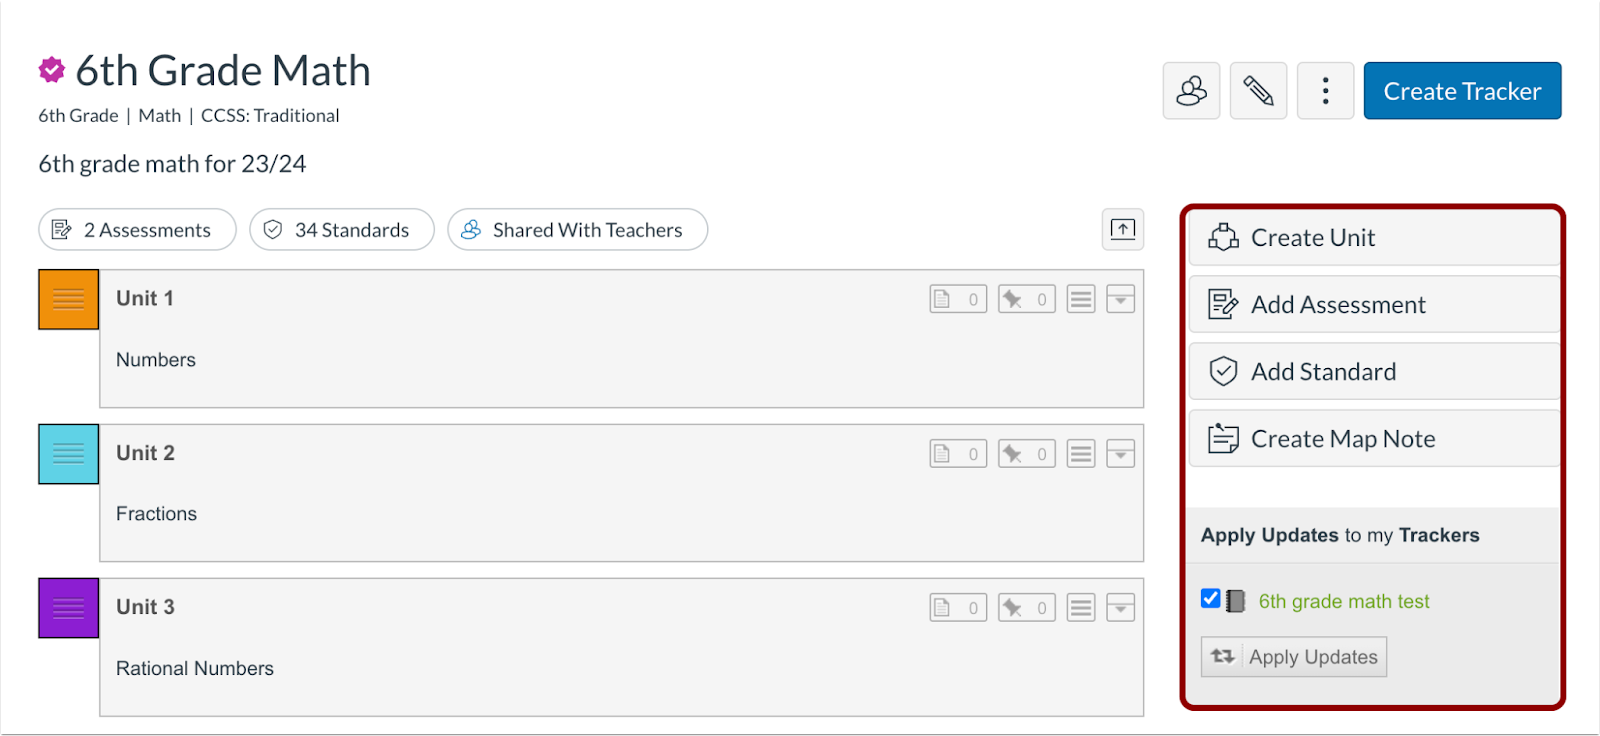The width and height of the screenshot is (1600, 736).
Task: Expand the Unit 2 dropdown arrow
Action: click(1121, 454)
